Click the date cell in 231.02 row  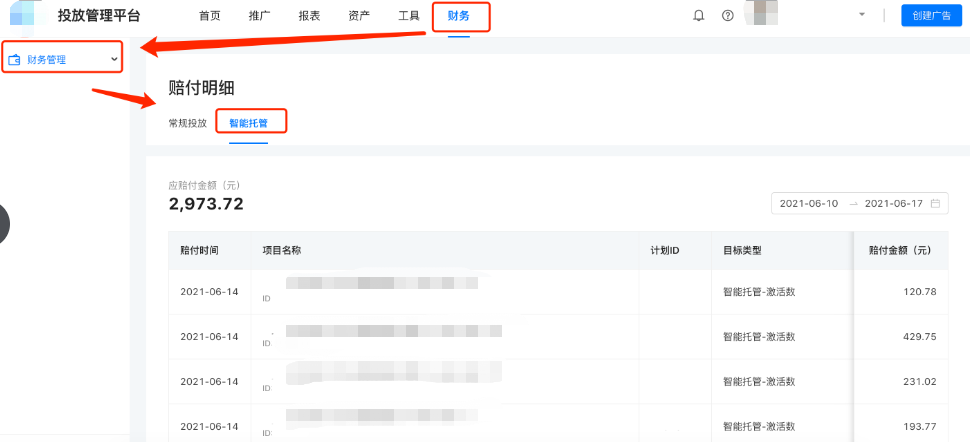209,381
